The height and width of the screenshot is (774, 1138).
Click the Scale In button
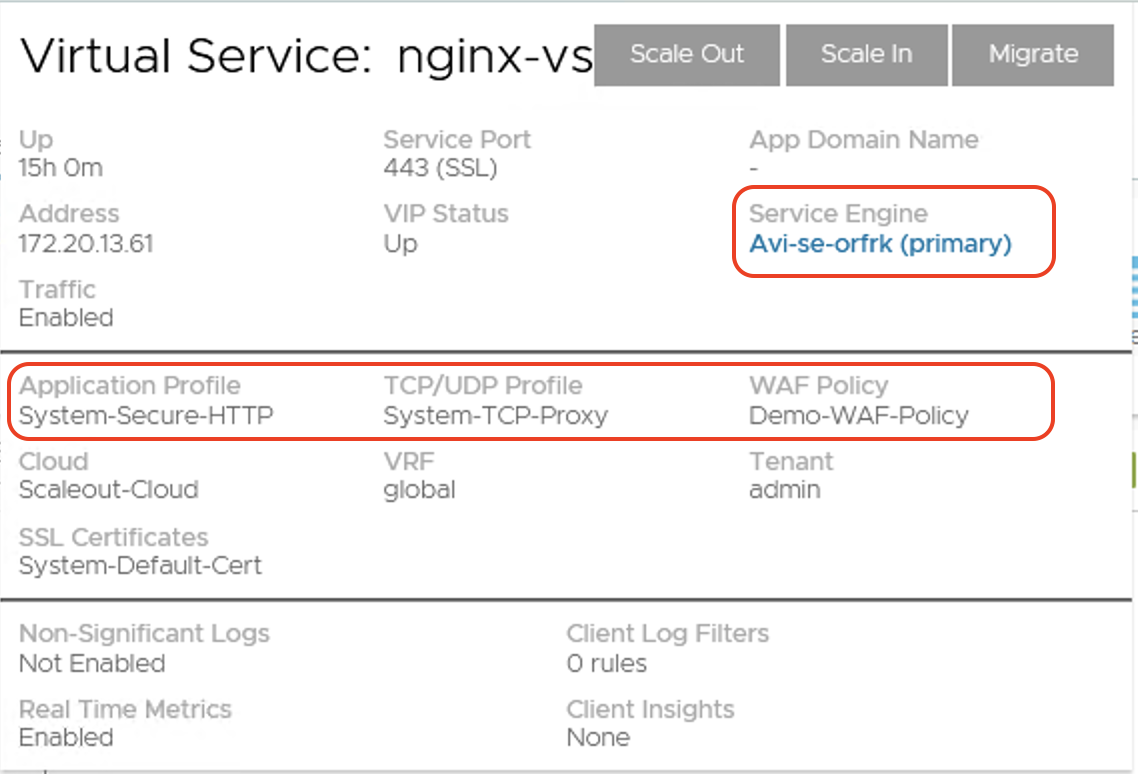click(867, 55)
